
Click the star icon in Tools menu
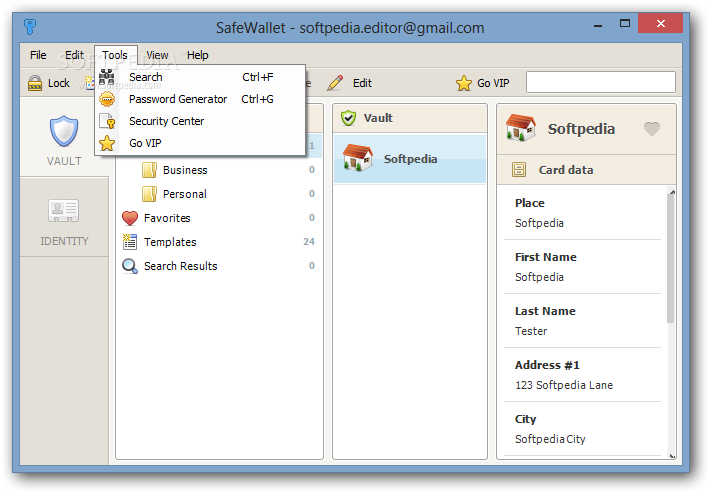pos(107,143)
